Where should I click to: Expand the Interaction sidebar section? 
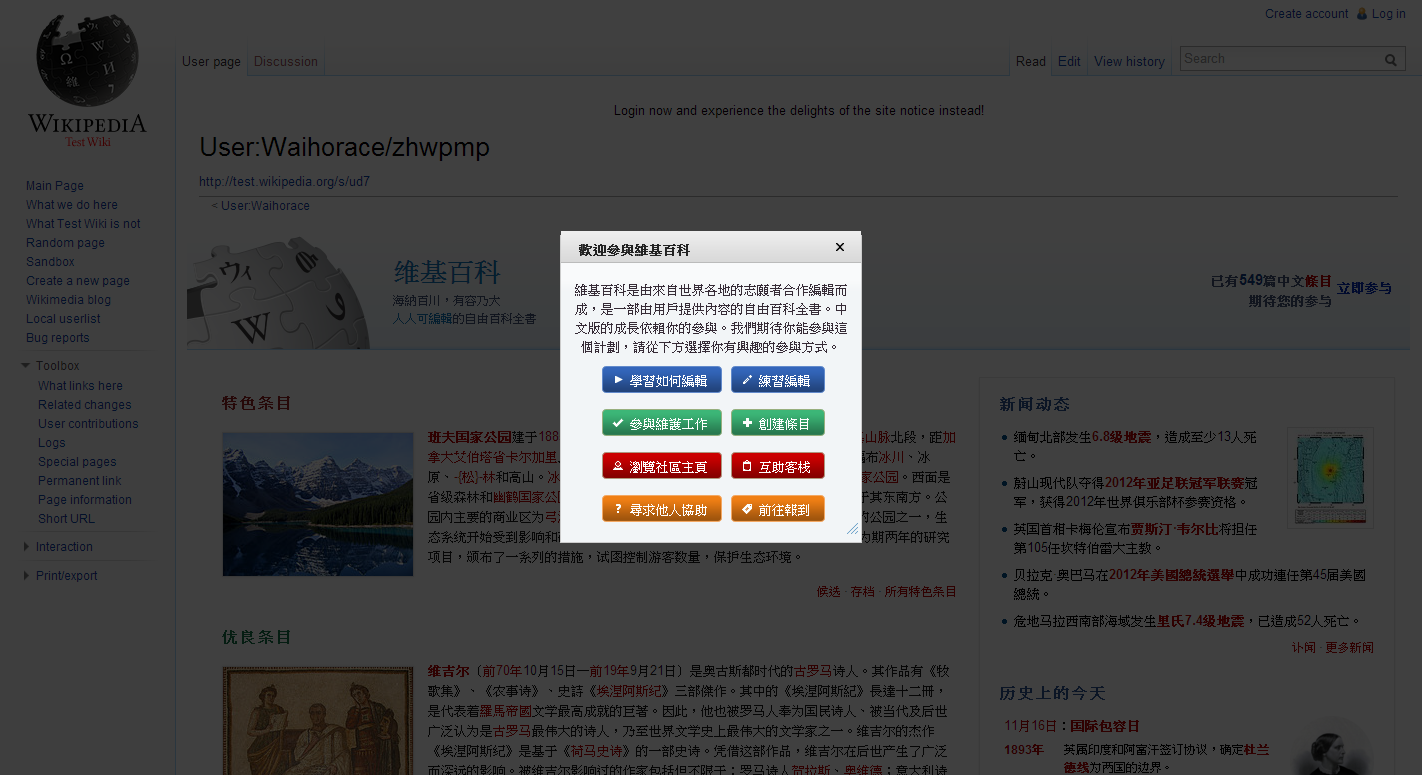(64, 547)
